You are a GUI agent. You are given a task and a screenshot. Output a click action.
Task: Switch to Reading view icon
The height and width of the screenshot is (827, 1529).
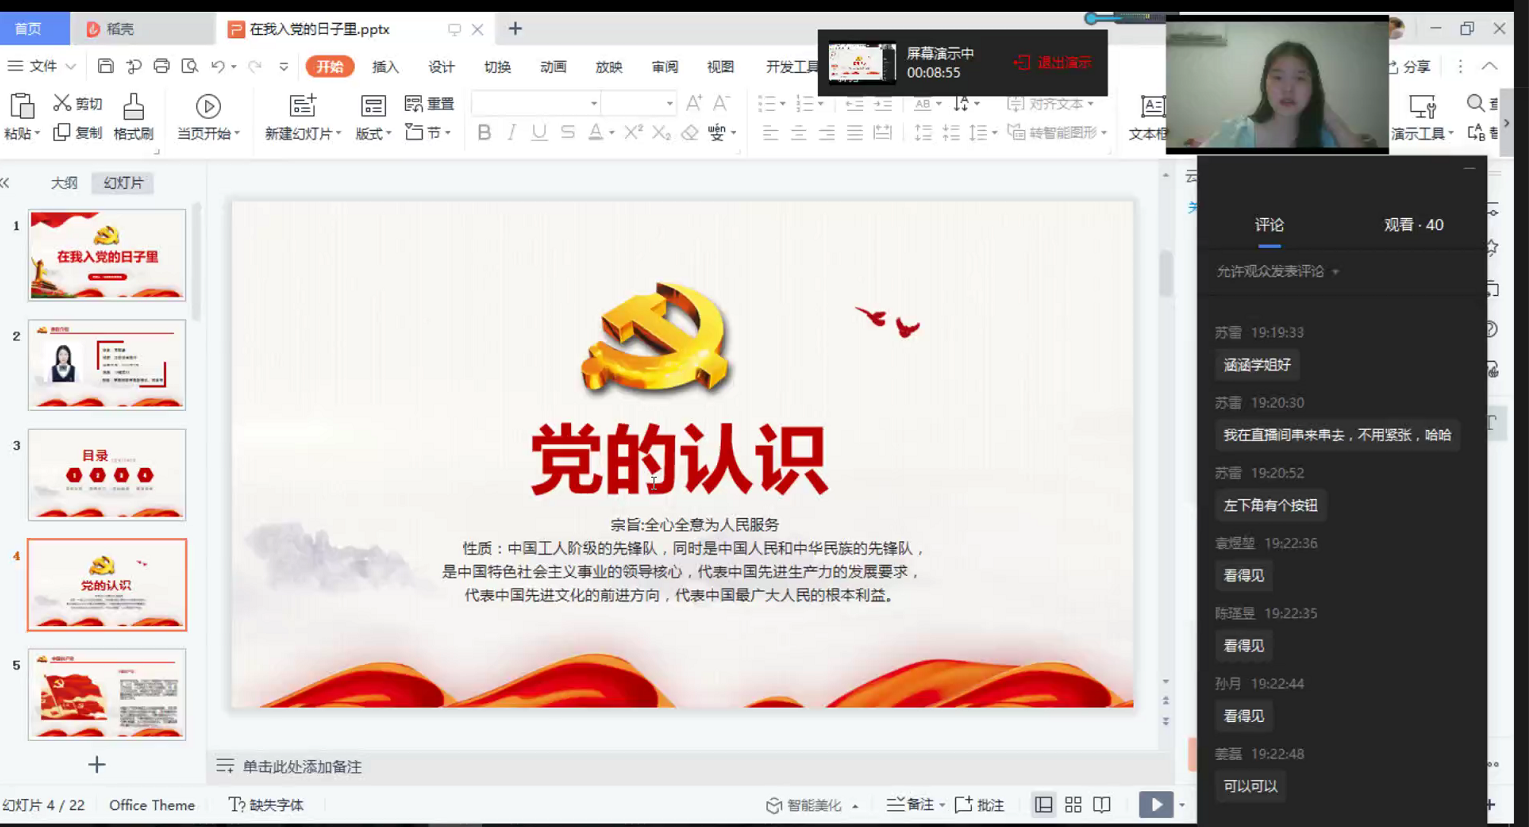[x=1102, y=804]
